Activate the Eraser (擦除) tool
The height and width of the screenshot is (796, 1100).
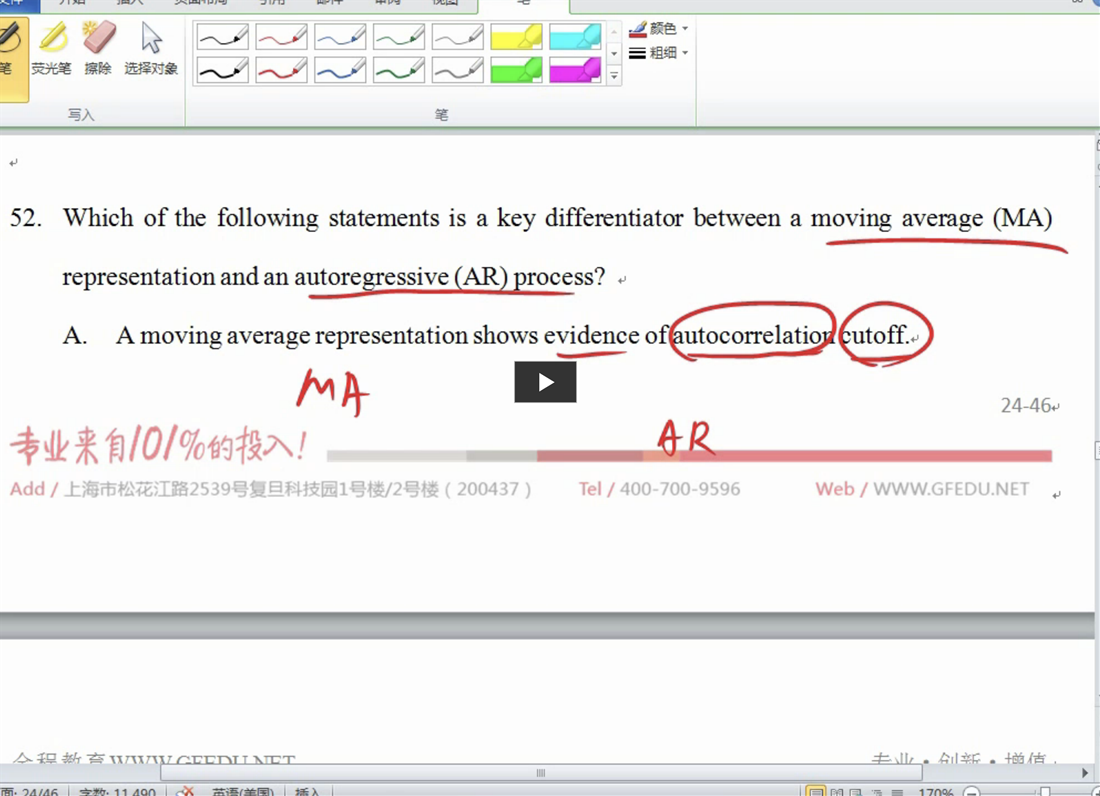(x=98, y=48)
